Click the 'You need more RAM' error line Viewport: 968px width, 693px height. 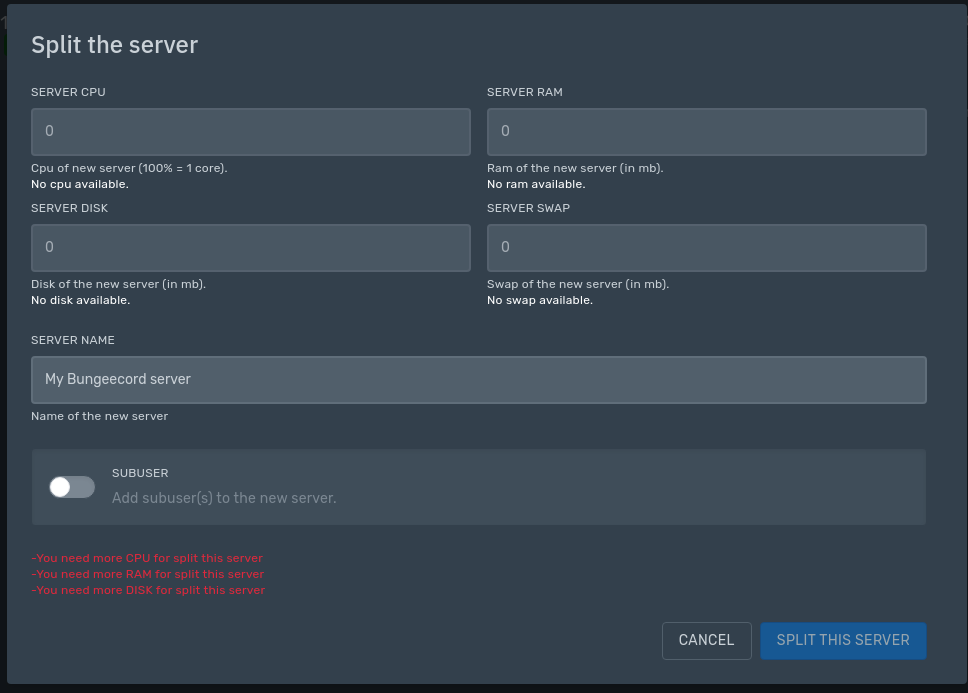point(148,574)
